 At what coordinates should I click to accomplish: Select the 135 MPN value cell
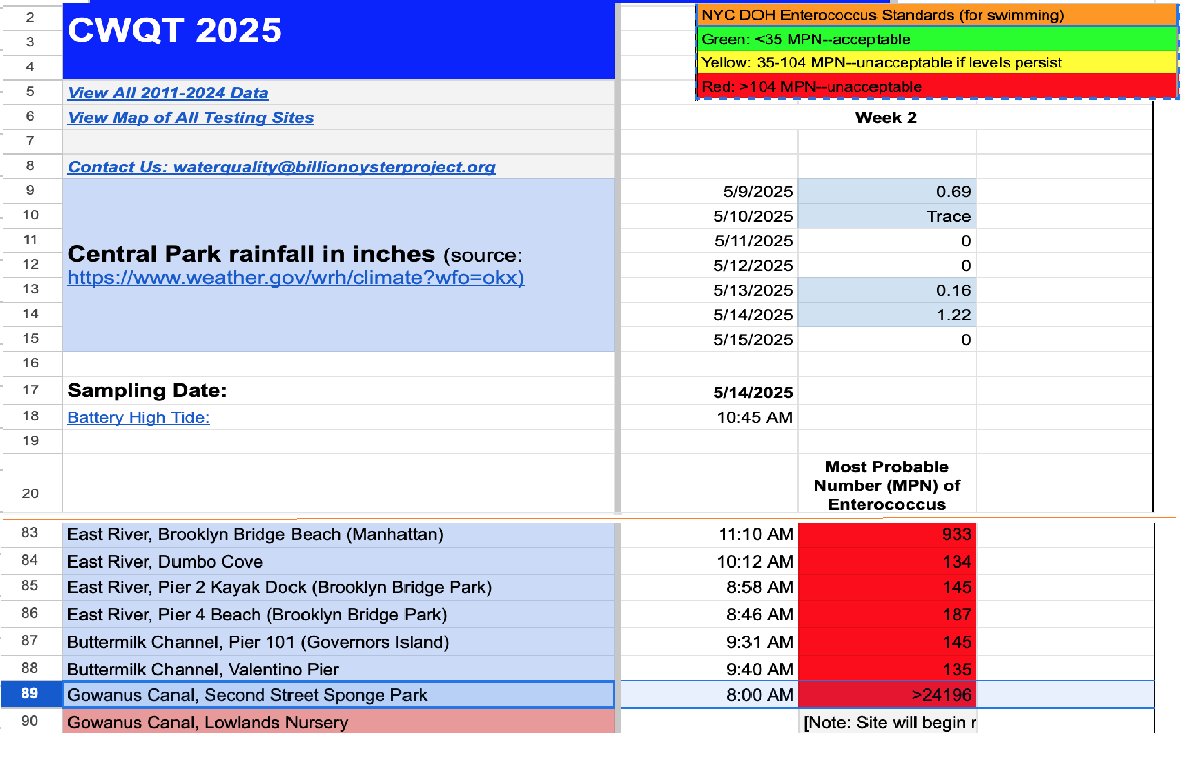tap(887, 669)
